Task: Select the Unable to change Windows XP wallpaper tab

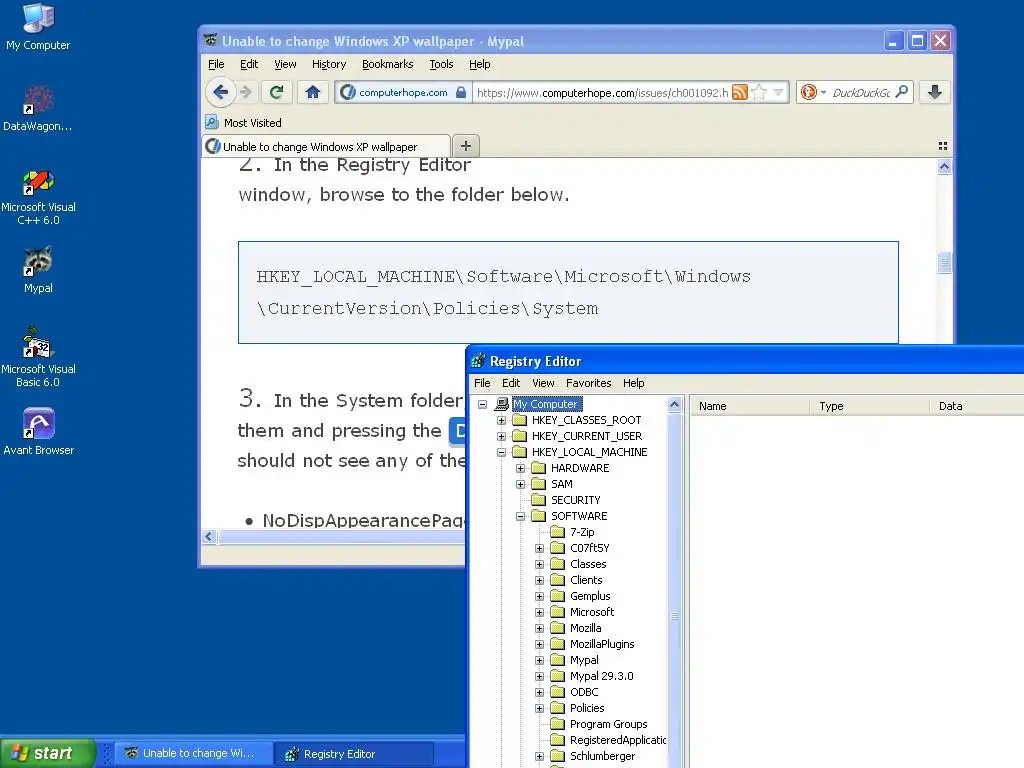Action: tap(327, 146)
